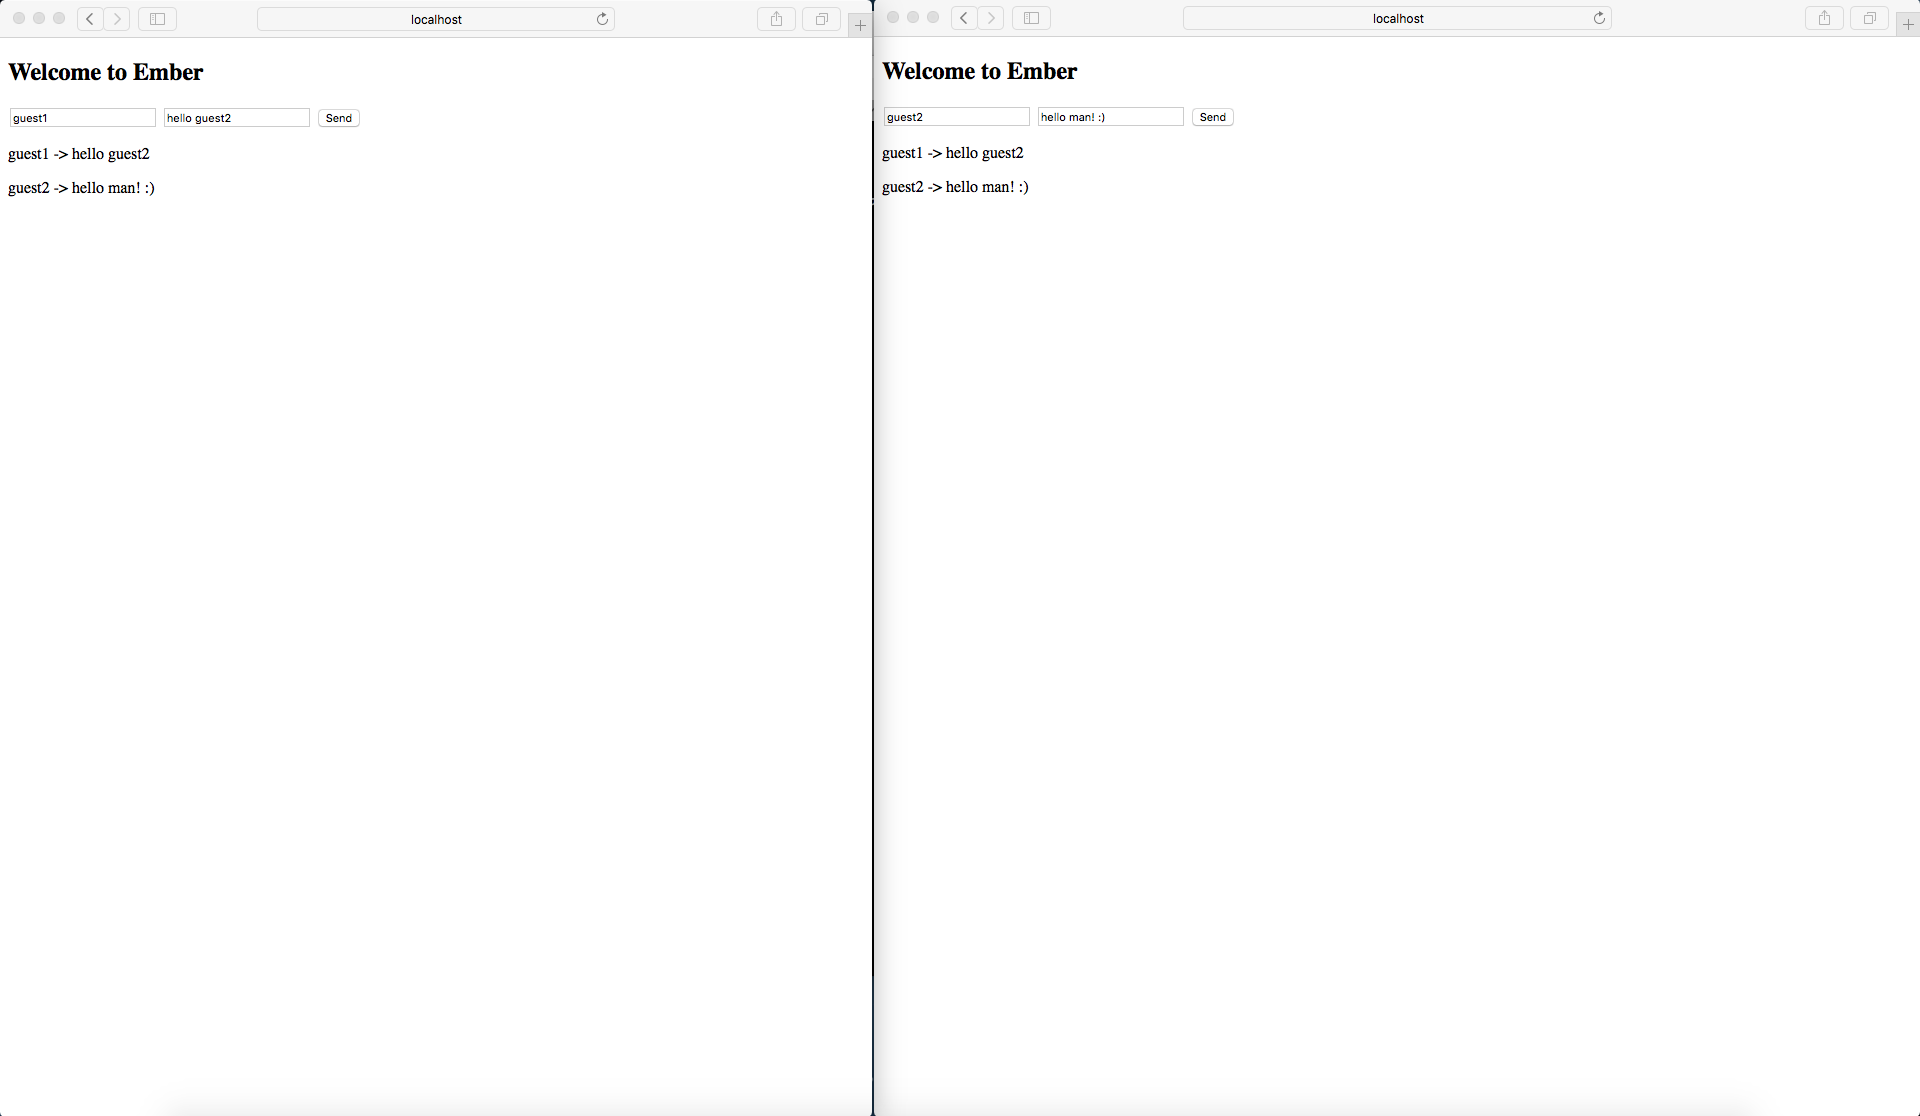
Task: Go back in right Safari window
Action: [964, 18]
